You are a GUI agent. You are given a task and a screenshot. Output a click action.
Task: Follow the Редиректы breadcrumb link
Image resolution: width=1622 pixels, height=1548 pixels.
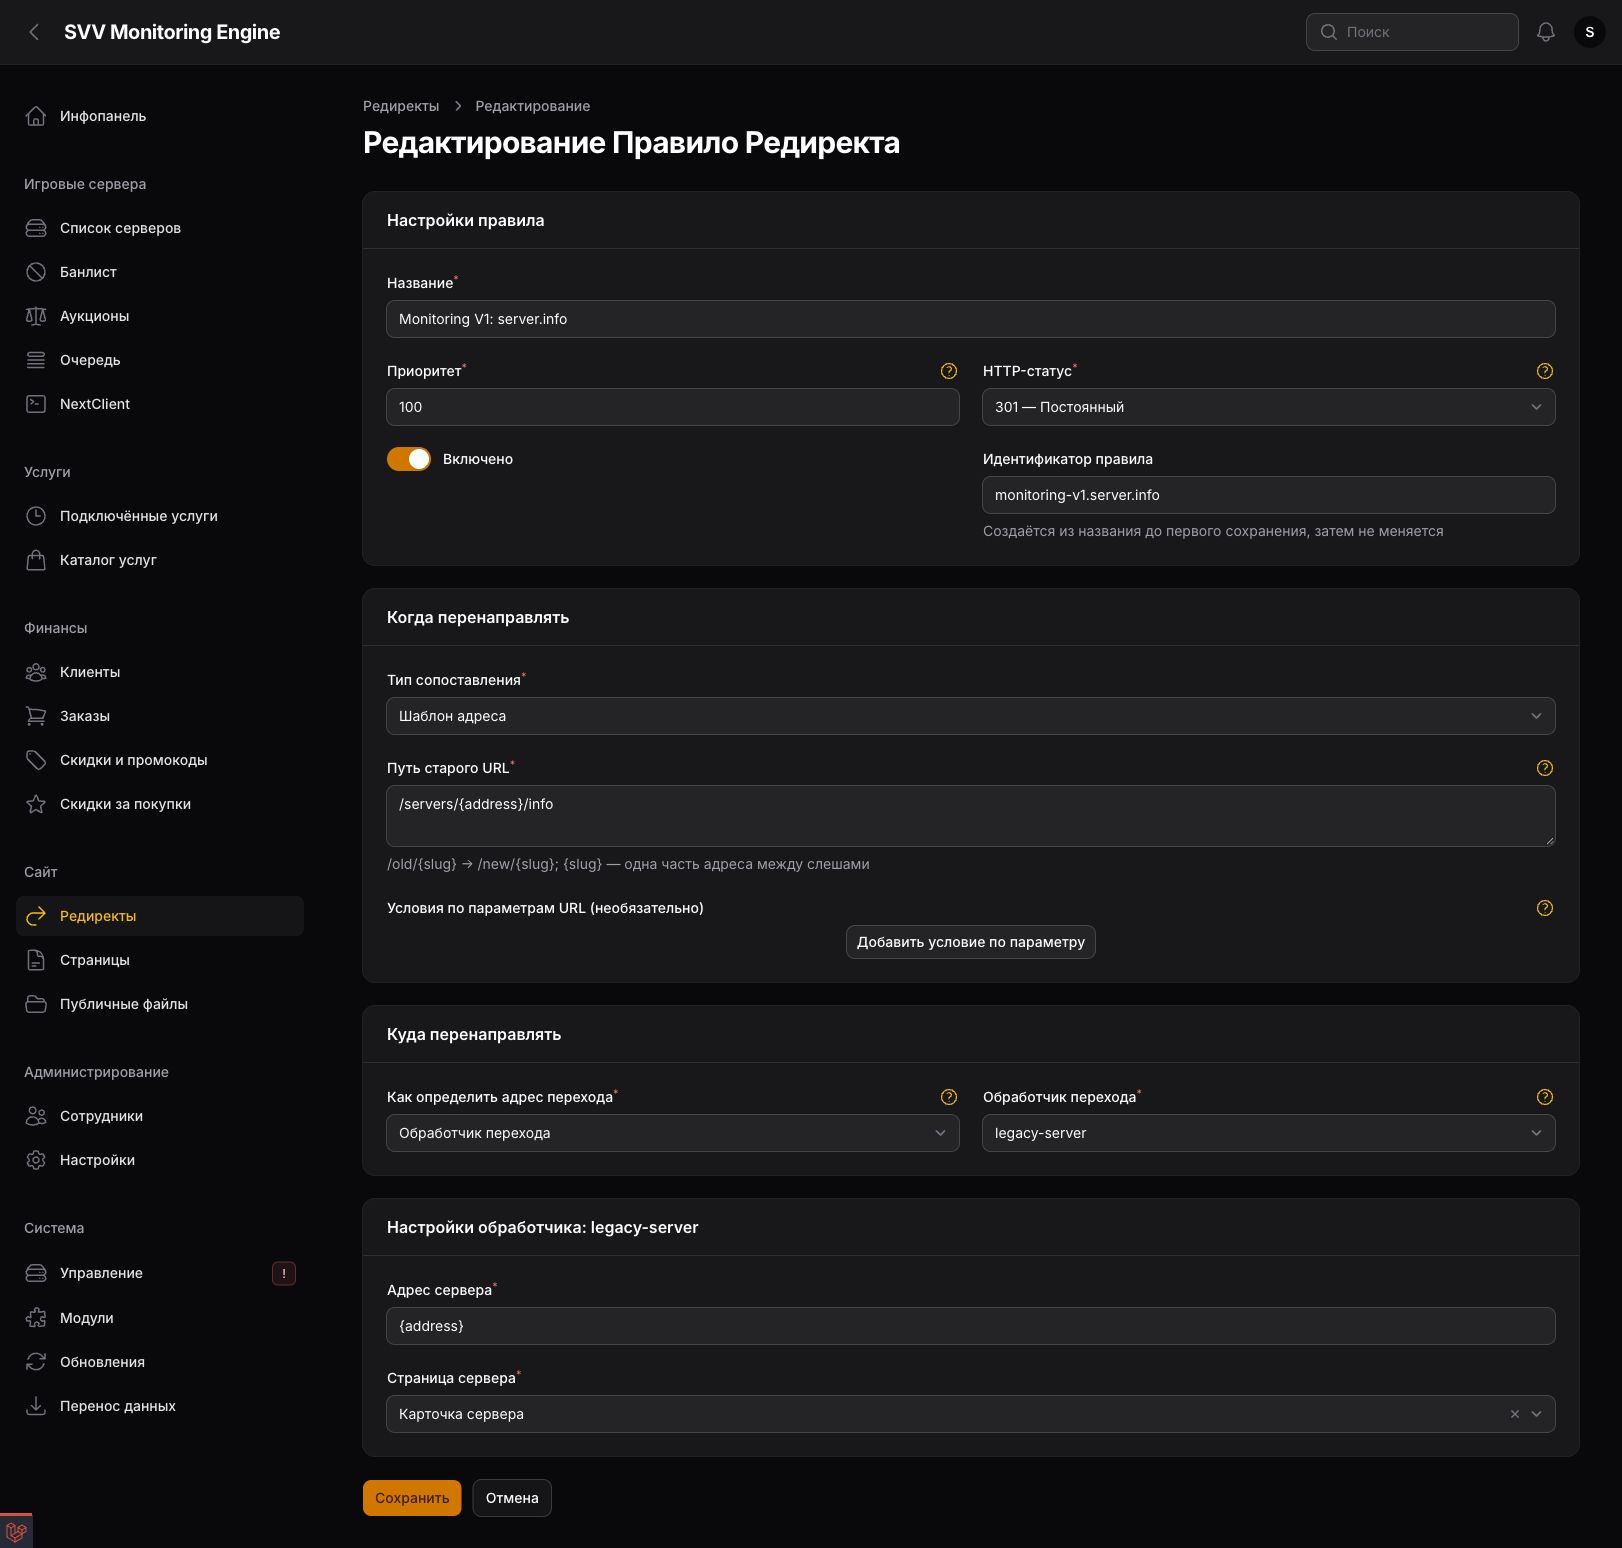point(401,106)
